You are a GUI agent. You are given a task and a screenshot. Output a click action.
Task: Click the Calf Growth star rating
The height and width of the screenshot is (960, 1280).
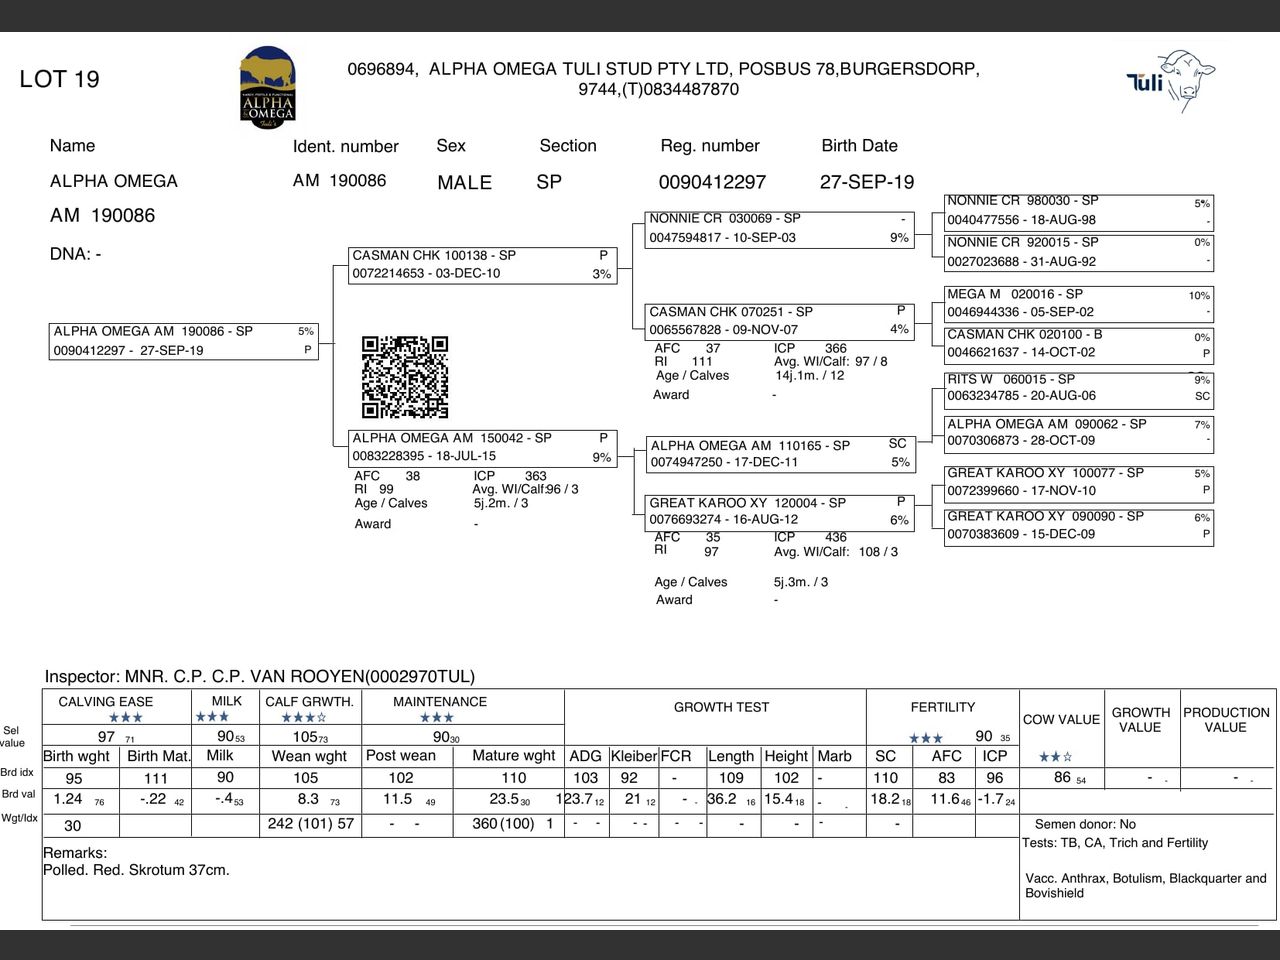pos(304,718)
